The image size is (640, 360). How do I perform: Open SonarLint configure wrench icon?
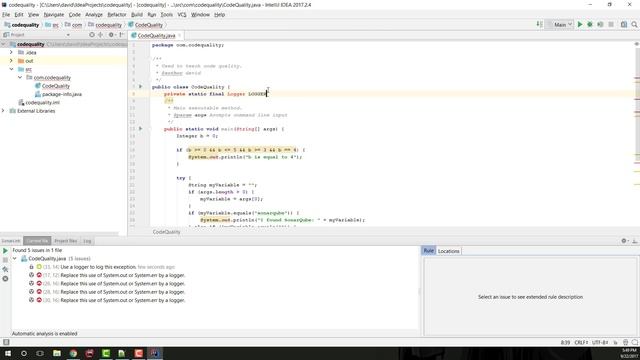[x=5, y=269]
